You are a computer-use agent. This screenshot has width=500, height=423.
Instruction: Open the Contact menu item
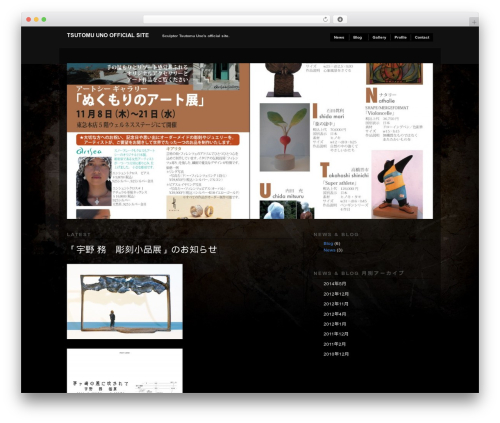click(422, 37)
